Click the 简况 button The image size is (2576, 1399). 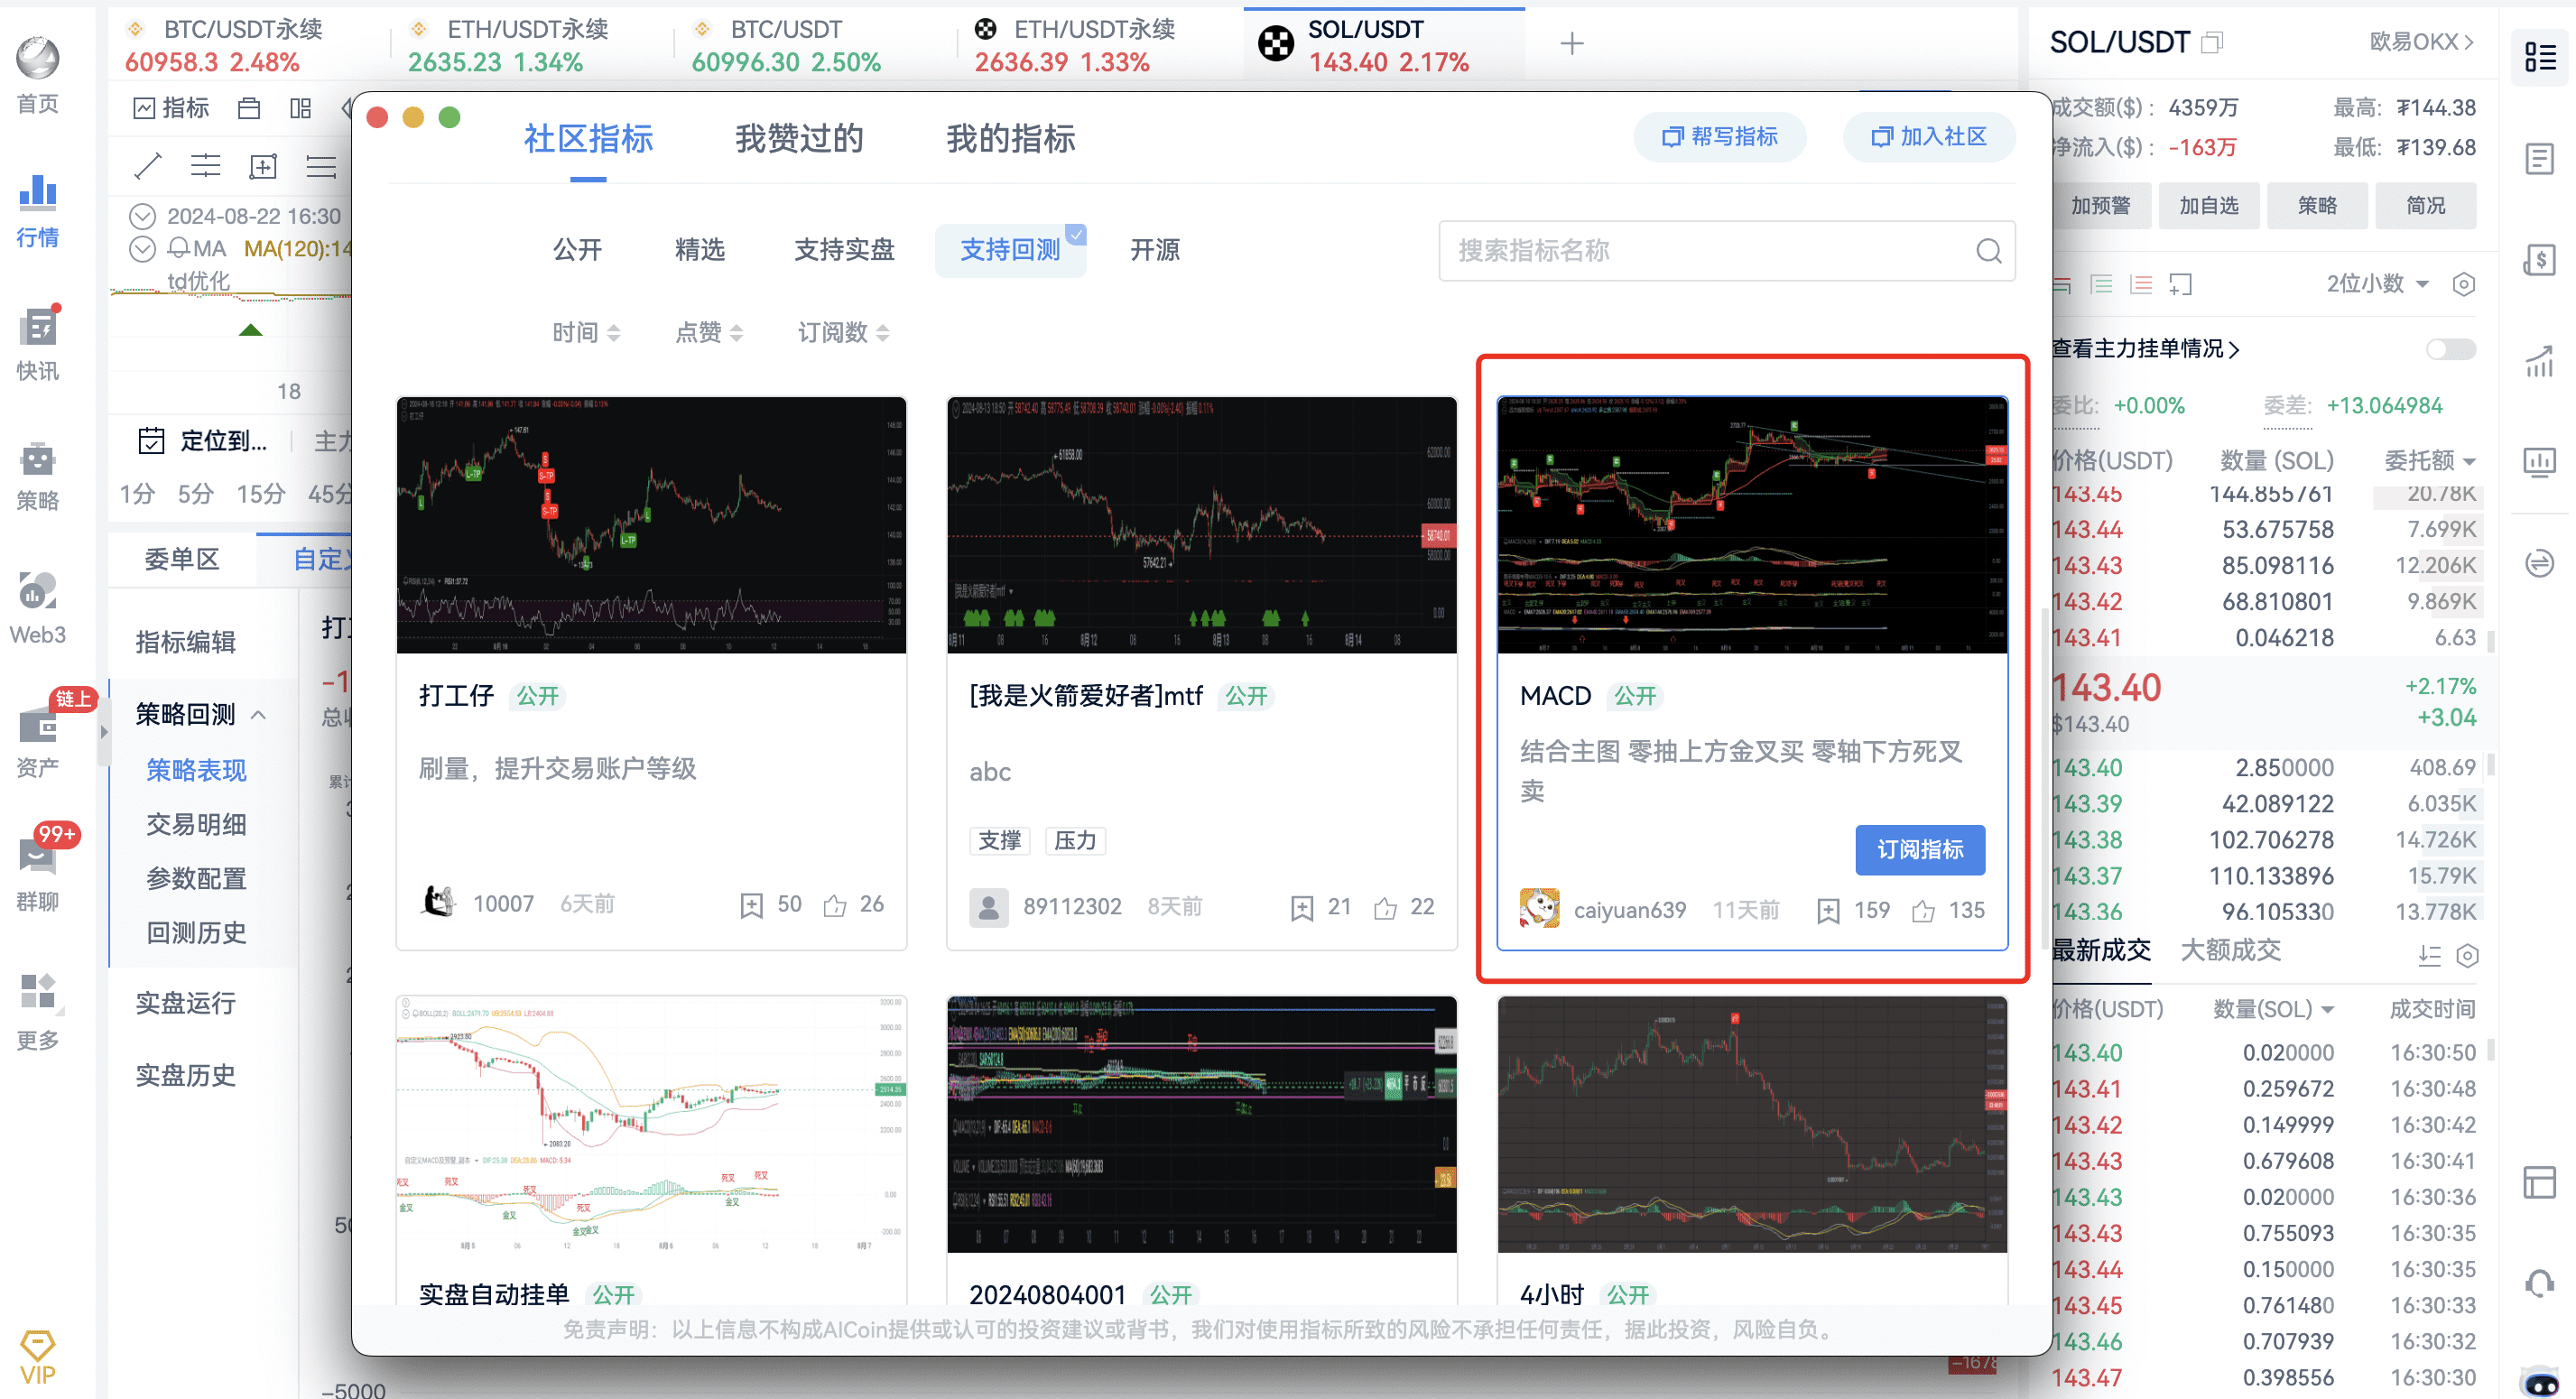coord(2424,206)
